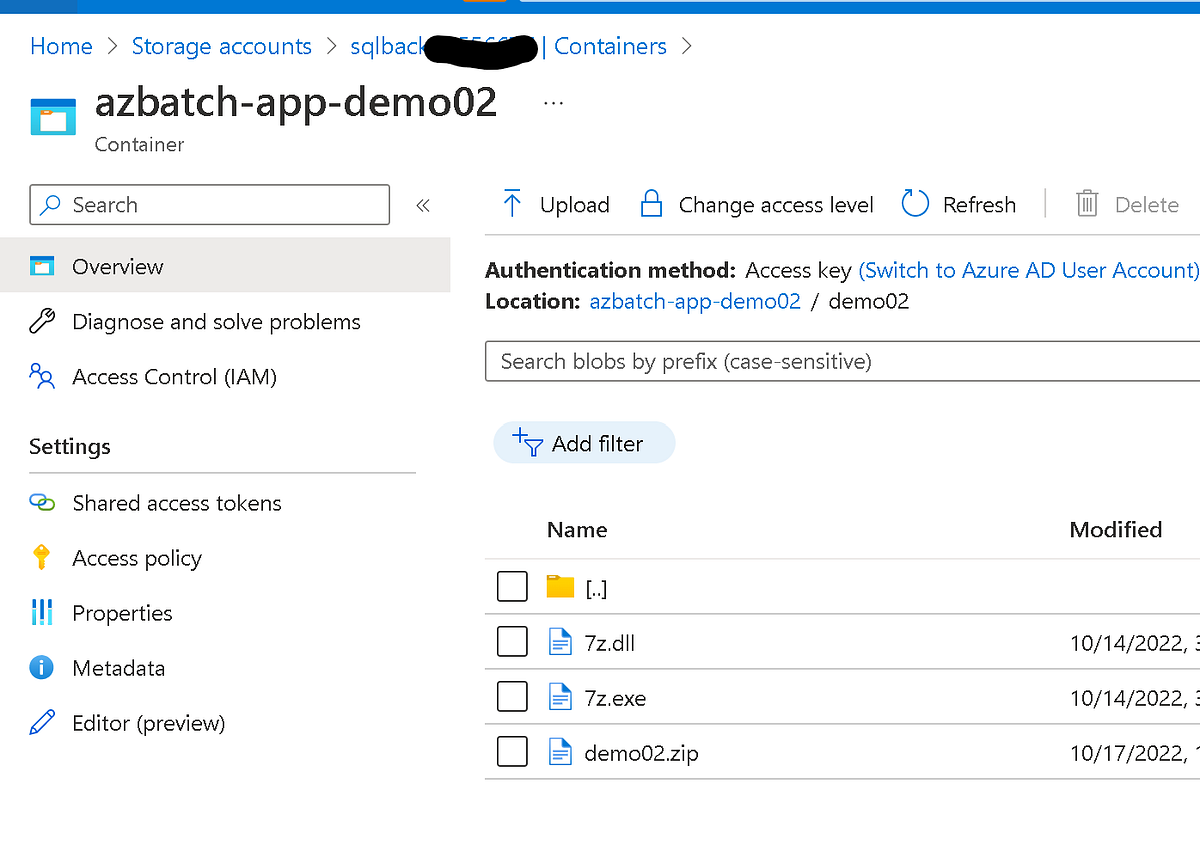Click the Change access level lock icon
Screen dimensions: 1200x846
(x=652, y=203)
